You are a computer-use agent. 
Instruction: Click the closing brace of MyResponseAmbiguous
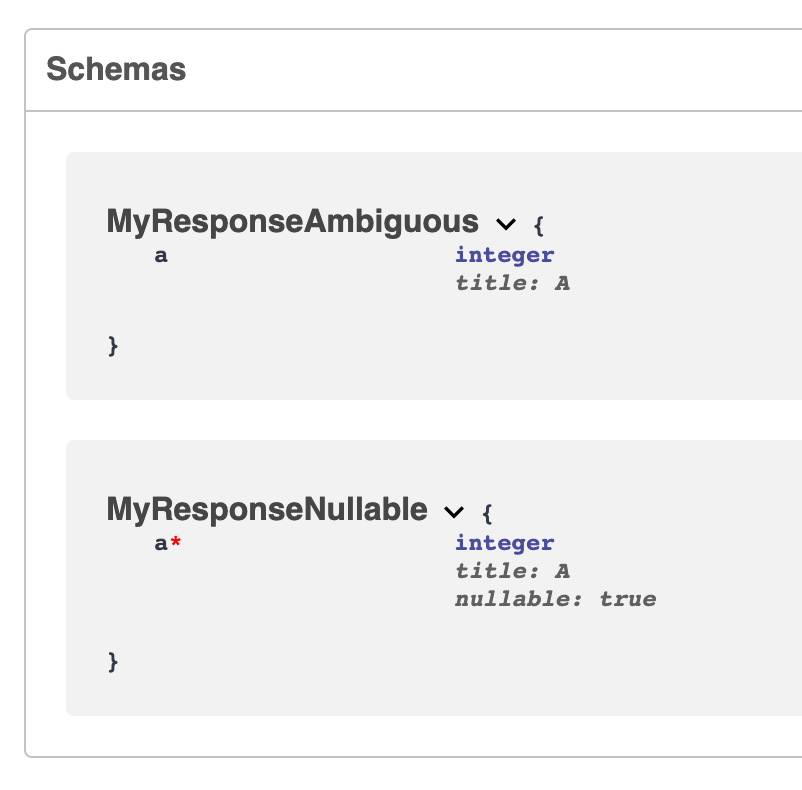click(x=112, y=345)
